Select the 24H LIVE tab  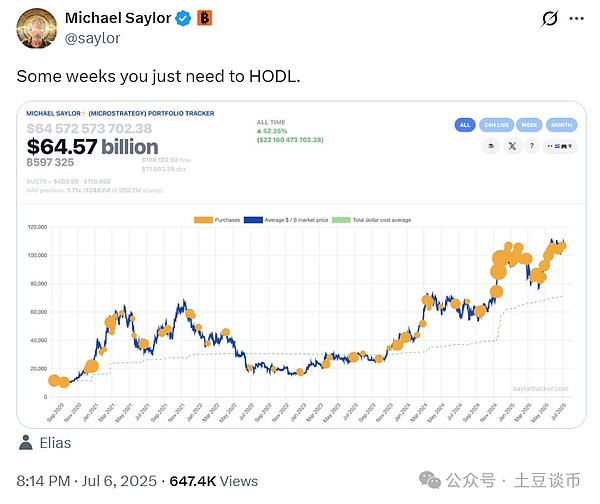coord(495,125)
